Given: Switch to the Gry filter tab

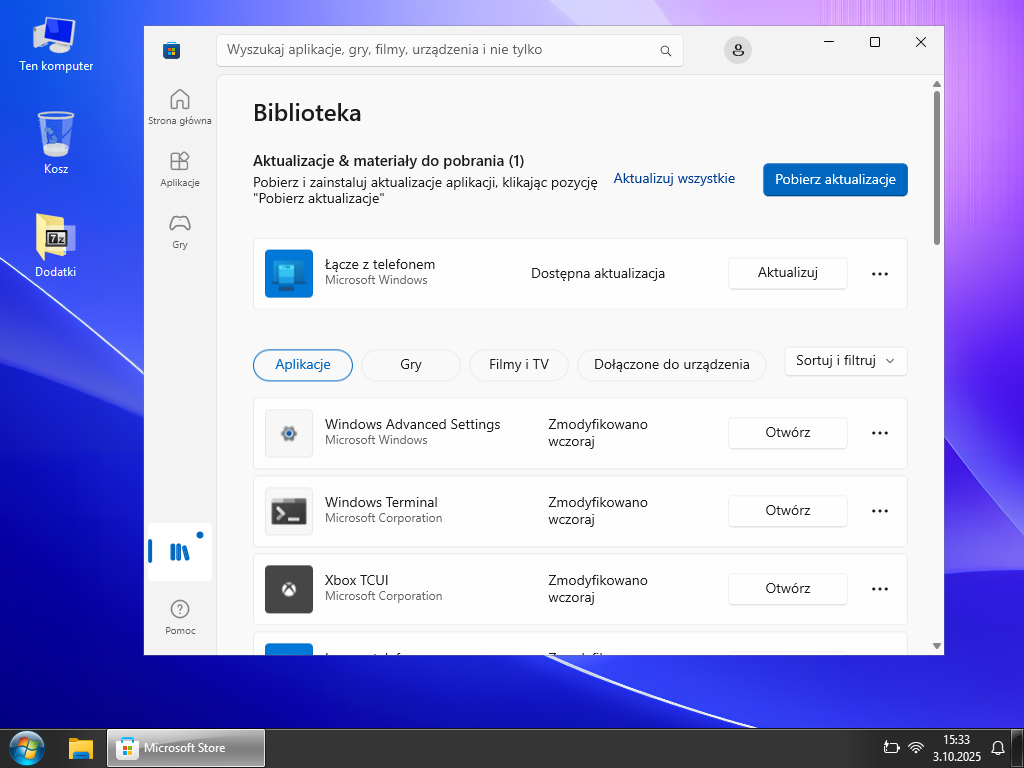Looking at the screenshot, I should (411, 365).
